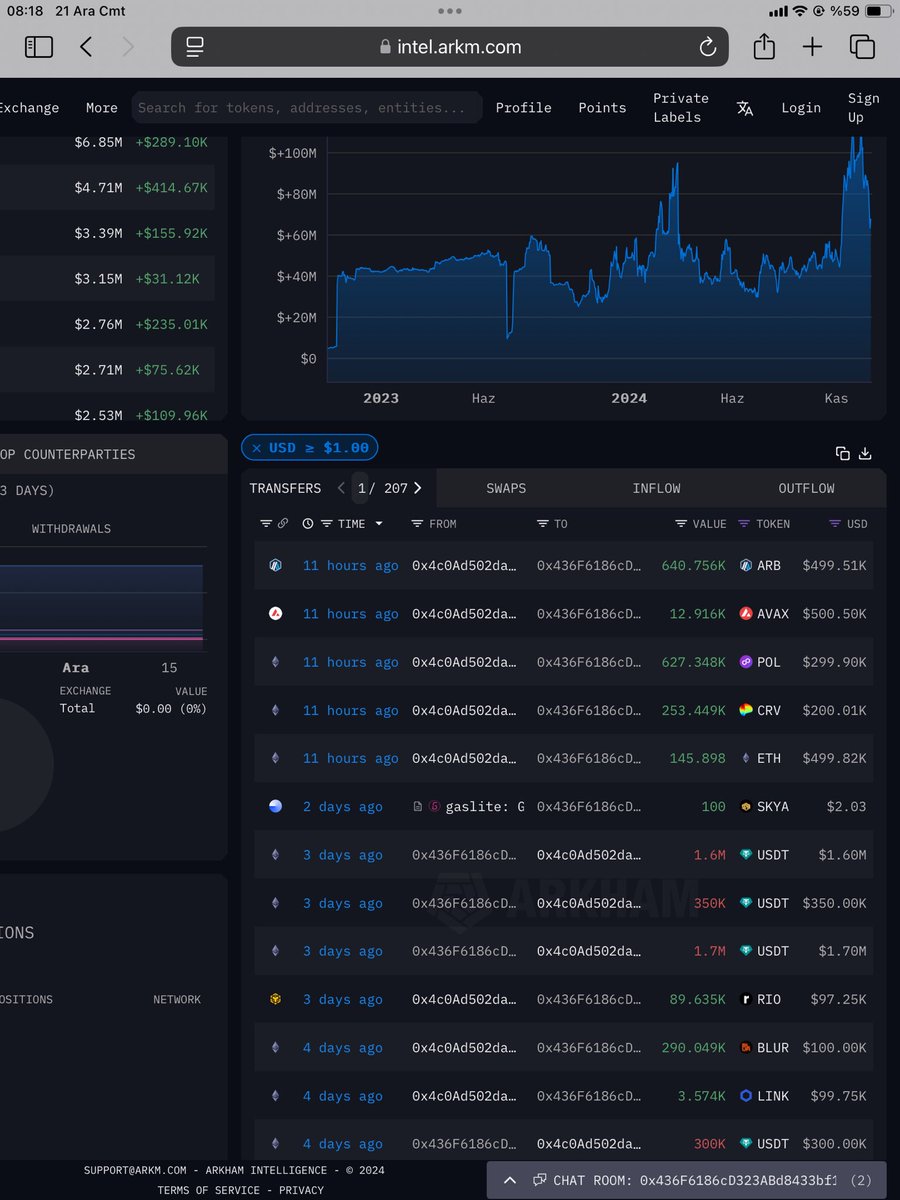Switch to the OUTFLOW tab

coord(806,488)
